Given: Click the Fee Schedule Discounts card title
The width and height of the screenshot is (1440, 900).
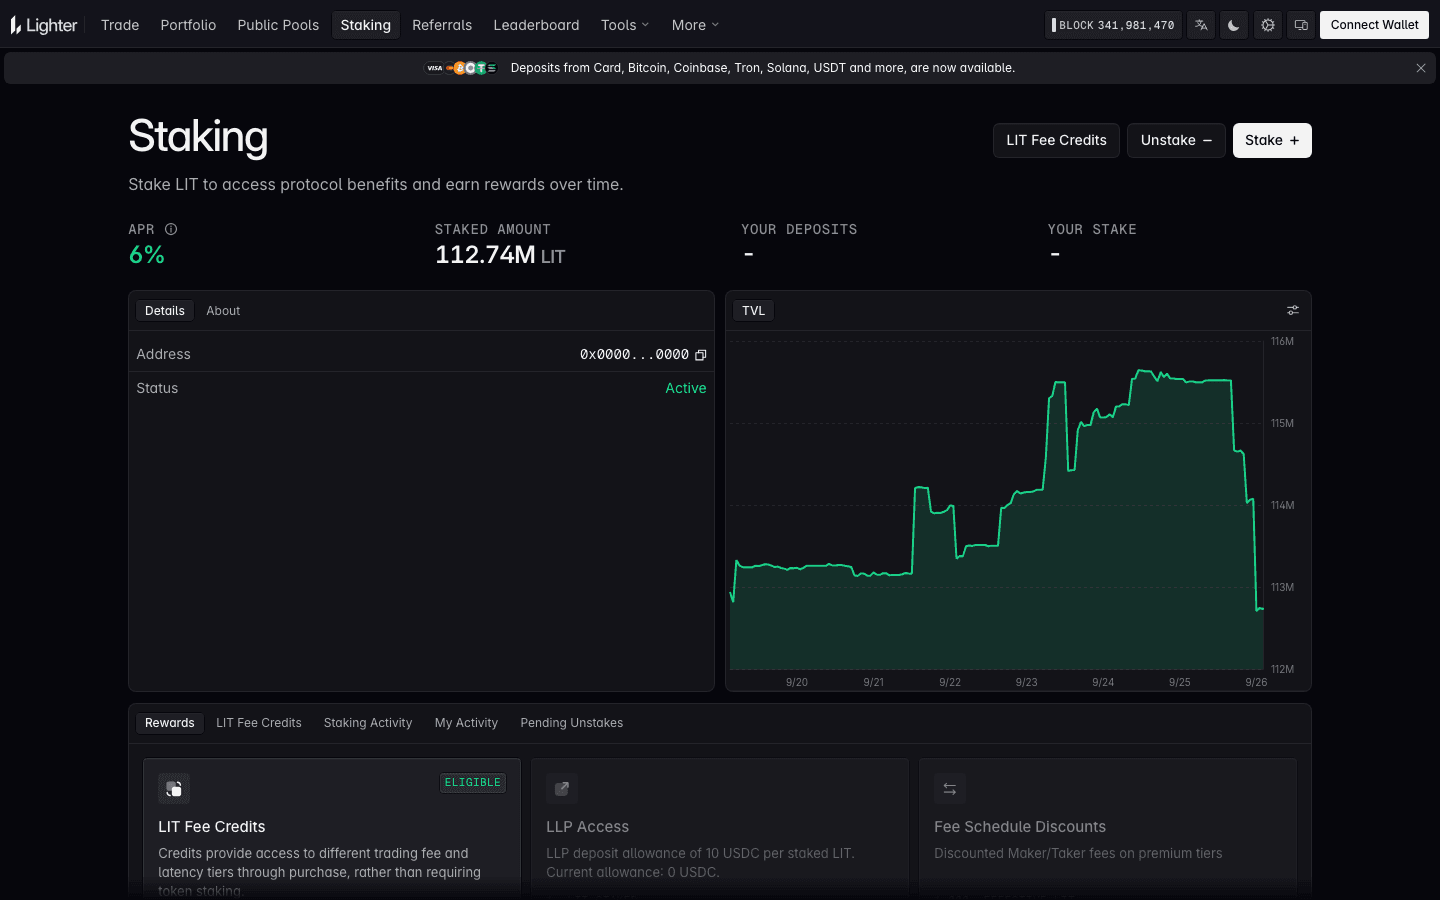Looking at the screenshot, I should pos(1020,827).
